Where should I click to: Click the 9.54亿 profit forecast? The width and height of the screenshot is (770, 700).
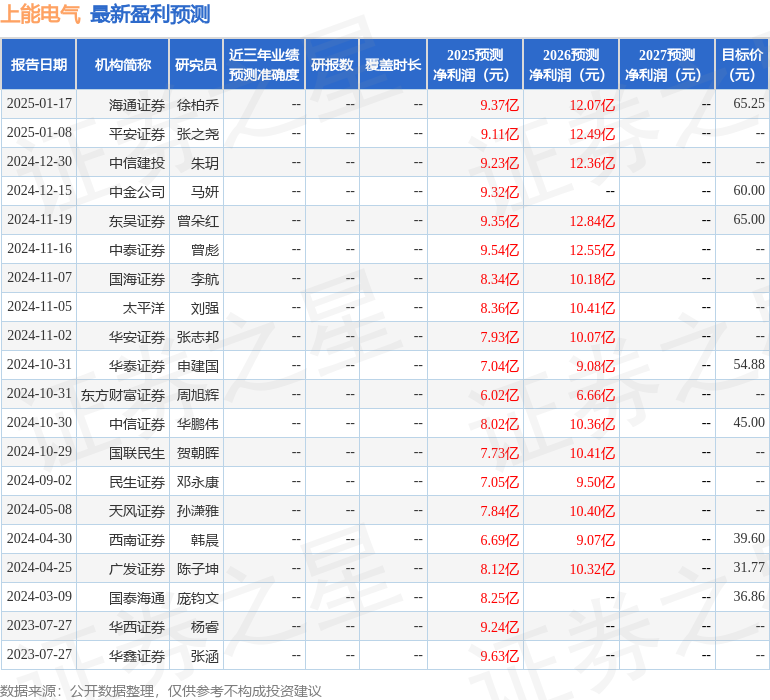click(x=499, y=250)
